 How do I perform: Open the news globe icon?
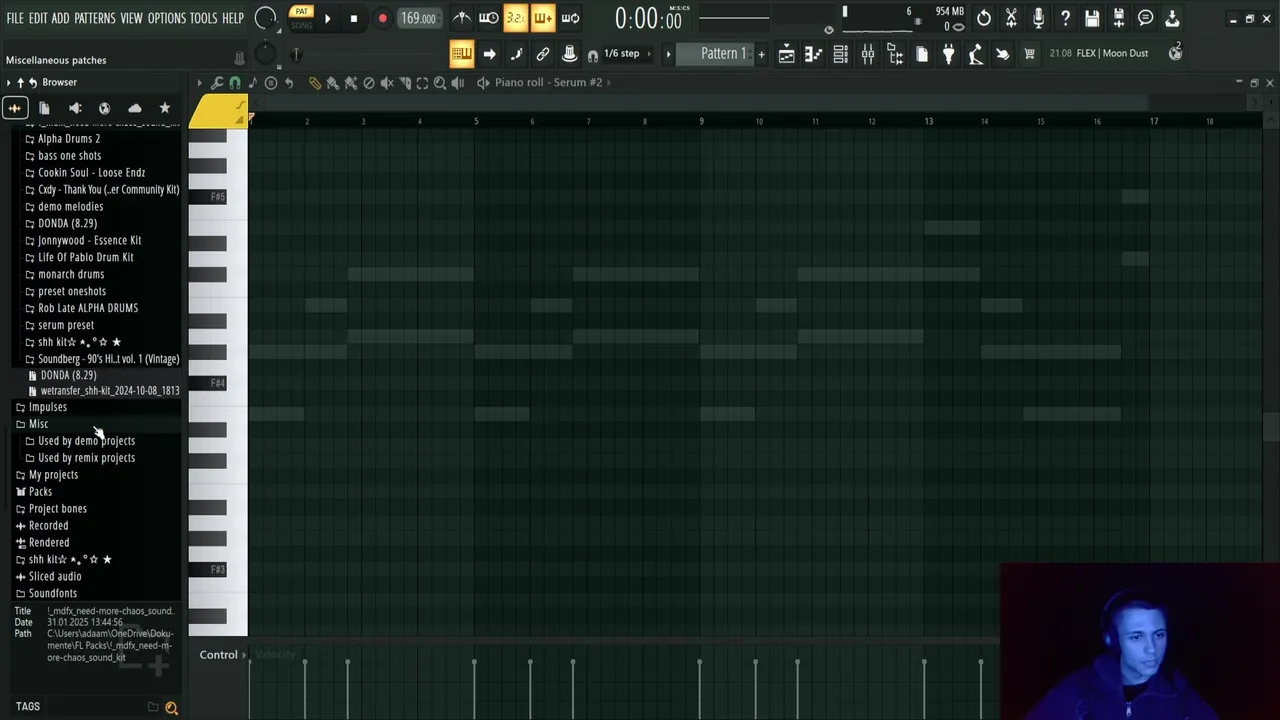(x=1176, y=53)
